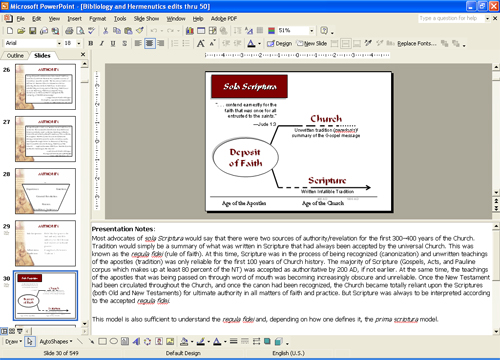Click the Design button
The image size is (500, 360).
[280, 43]
